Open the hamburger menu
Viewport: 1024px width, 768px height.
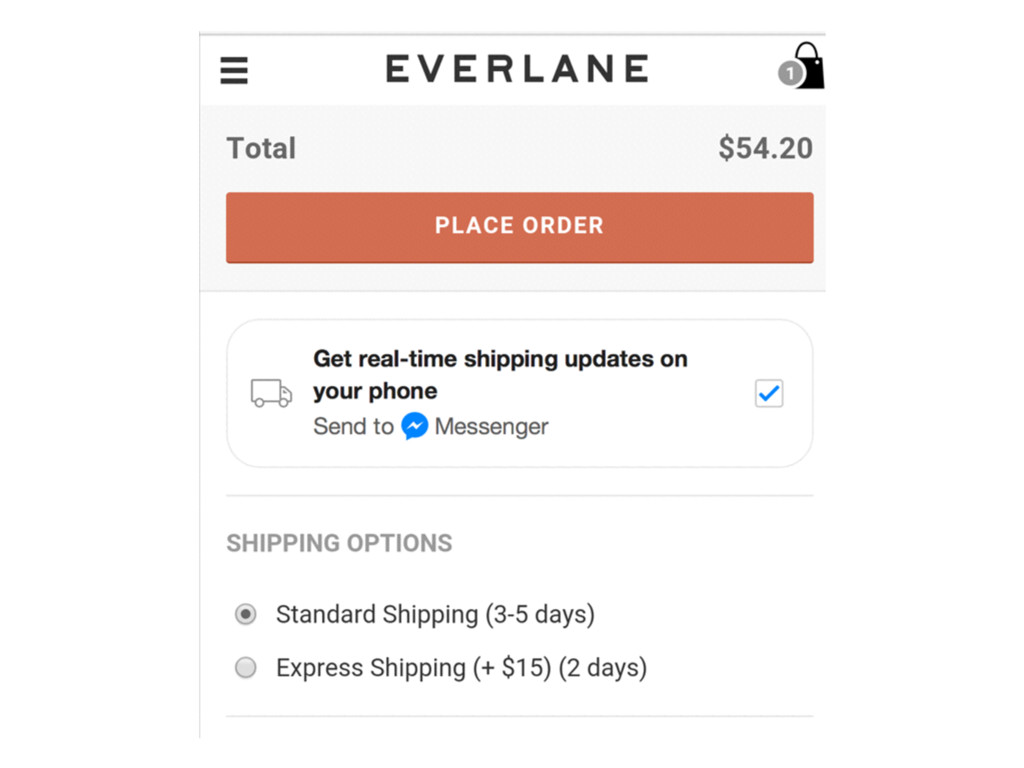[234, 71]
